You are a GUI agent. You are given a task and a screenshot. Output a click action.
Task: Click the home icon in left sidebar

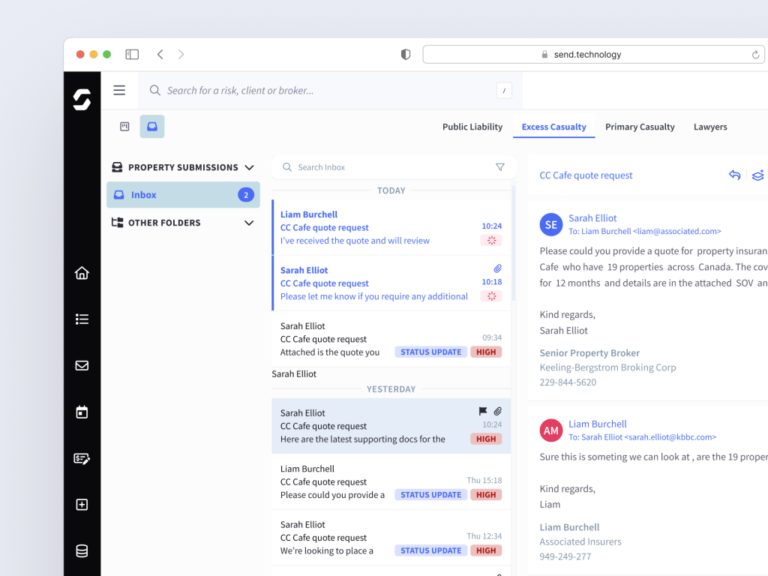[x=82, y=273]
